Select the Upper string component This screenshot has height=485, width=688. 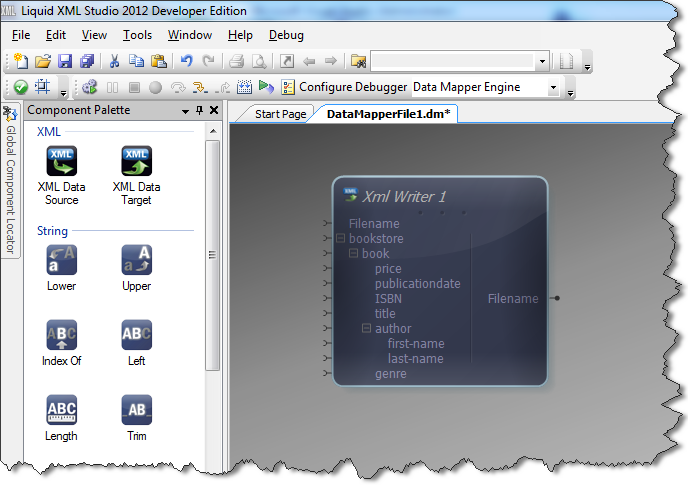136,268
